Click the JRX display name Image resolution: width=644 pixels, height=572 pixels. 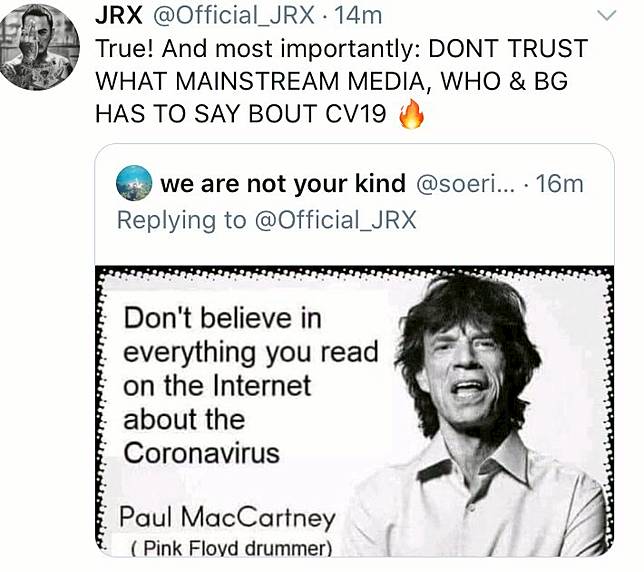click(x=120, y=15)
